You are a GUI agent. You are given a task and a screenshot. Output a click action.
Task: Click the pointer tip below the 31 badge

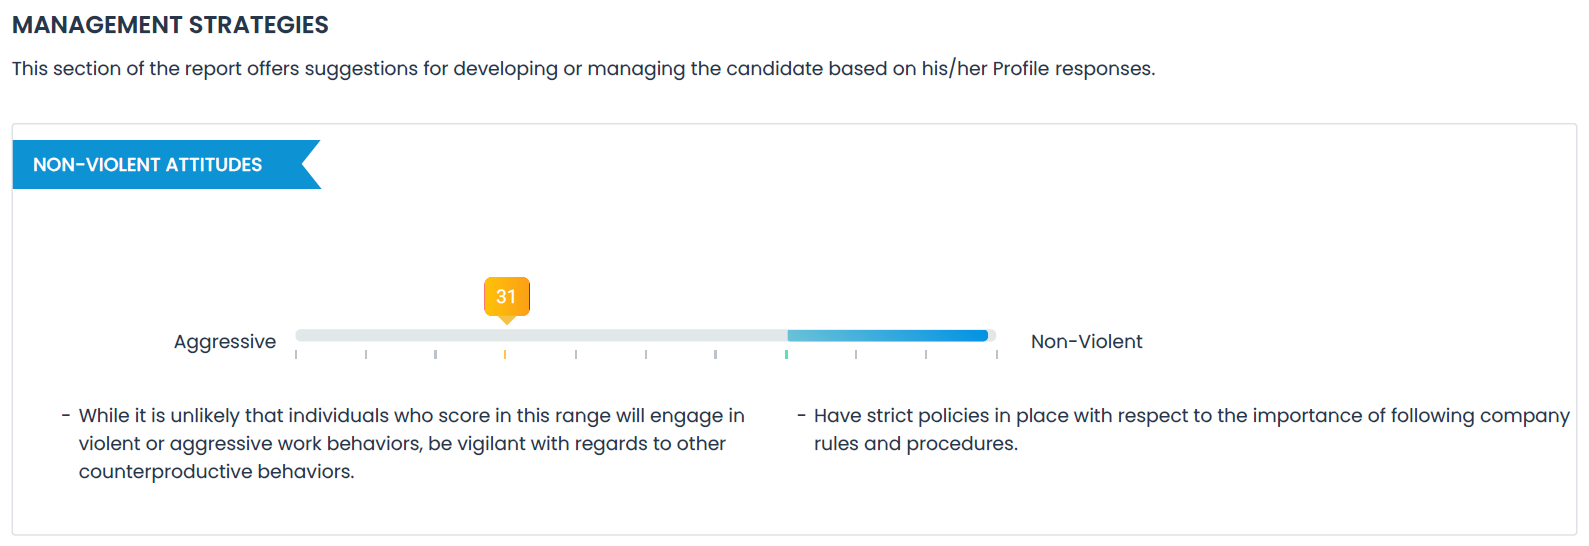[507, 320]
